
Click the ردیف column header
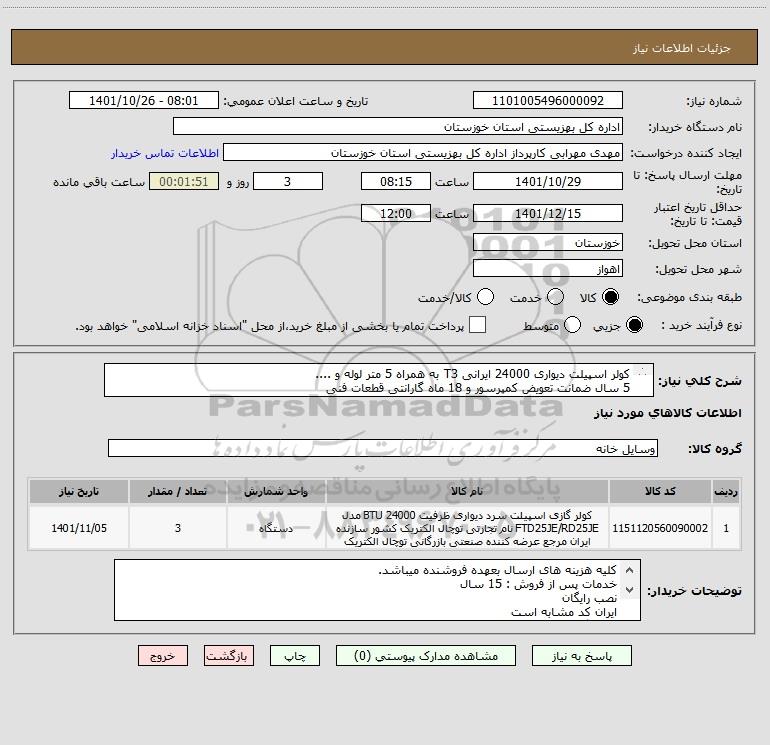(726, 492)
